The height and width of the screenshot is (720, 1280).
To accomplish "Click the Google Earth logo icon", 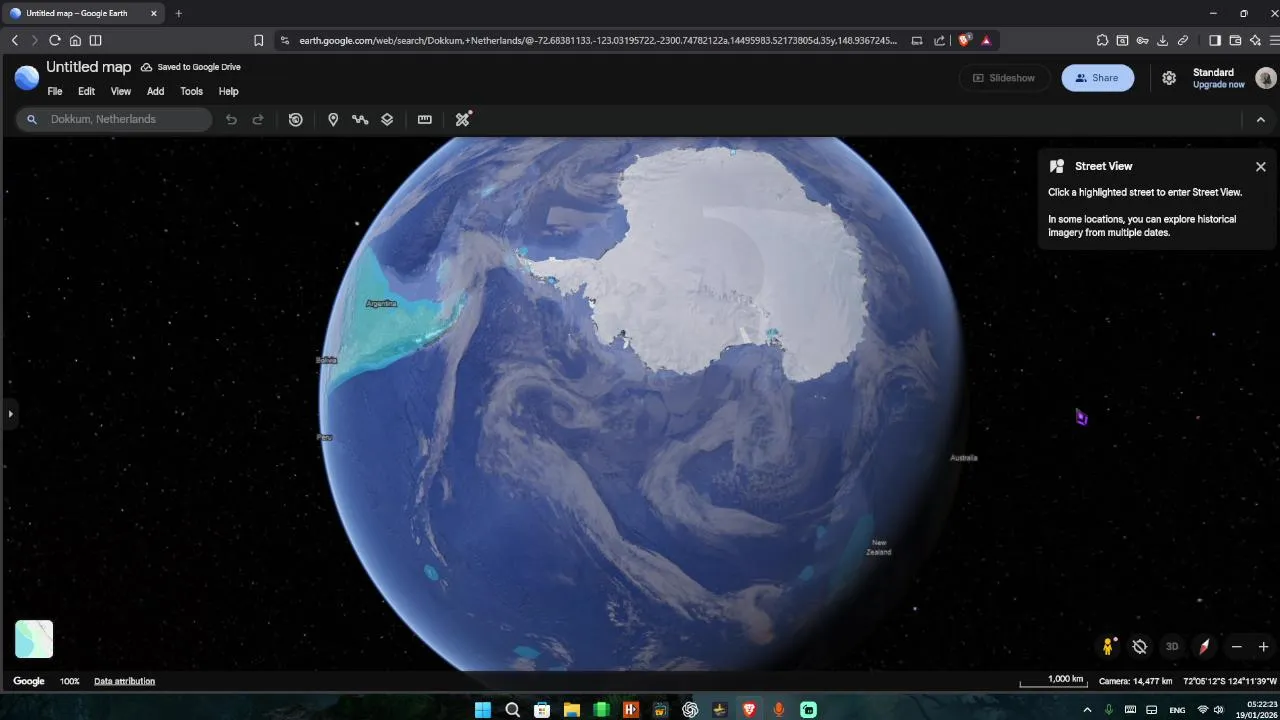I will pyautogui.click(x=27, y=77).
